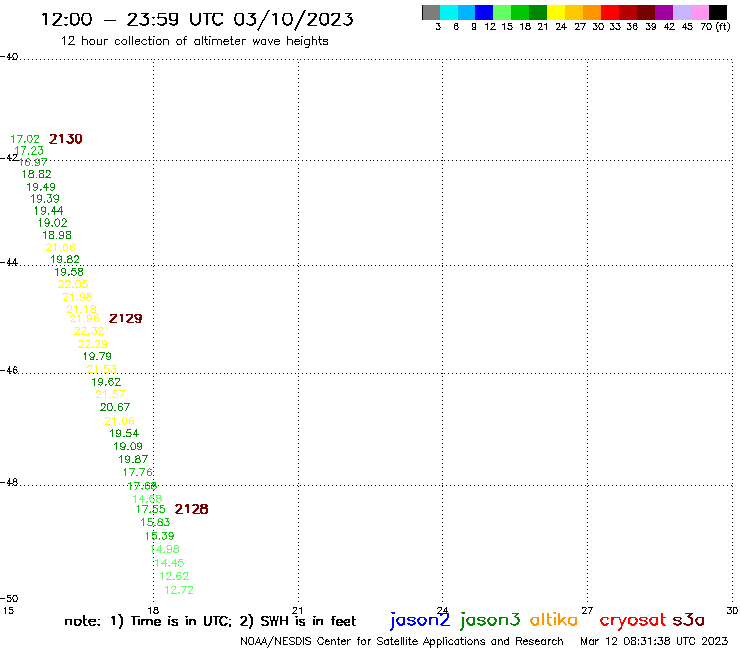Click the value 14.45
This screenshot has width=740, height=650.
[169, 563]
